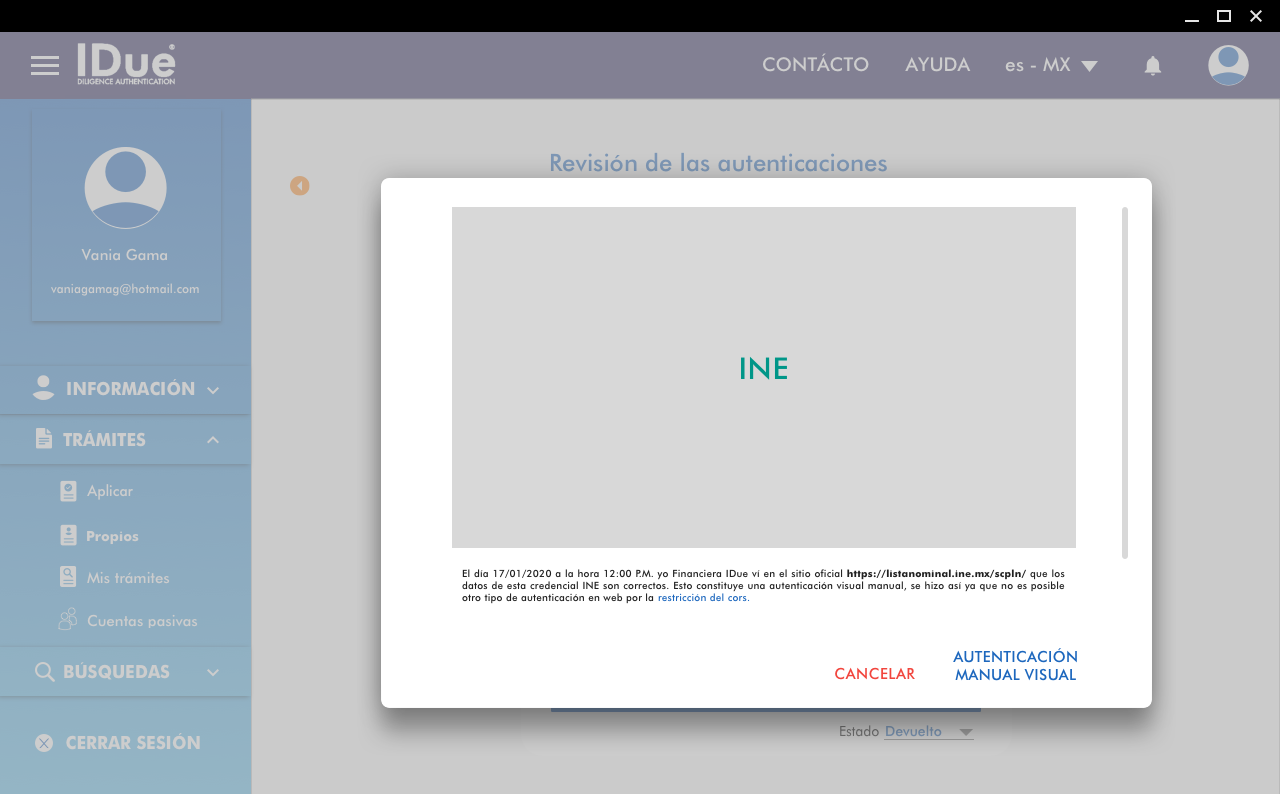The image size is (1280, 794).
Task: Click the Búsquedas magnifier icon
Action: pyautogui.click(x=44, y=672)
